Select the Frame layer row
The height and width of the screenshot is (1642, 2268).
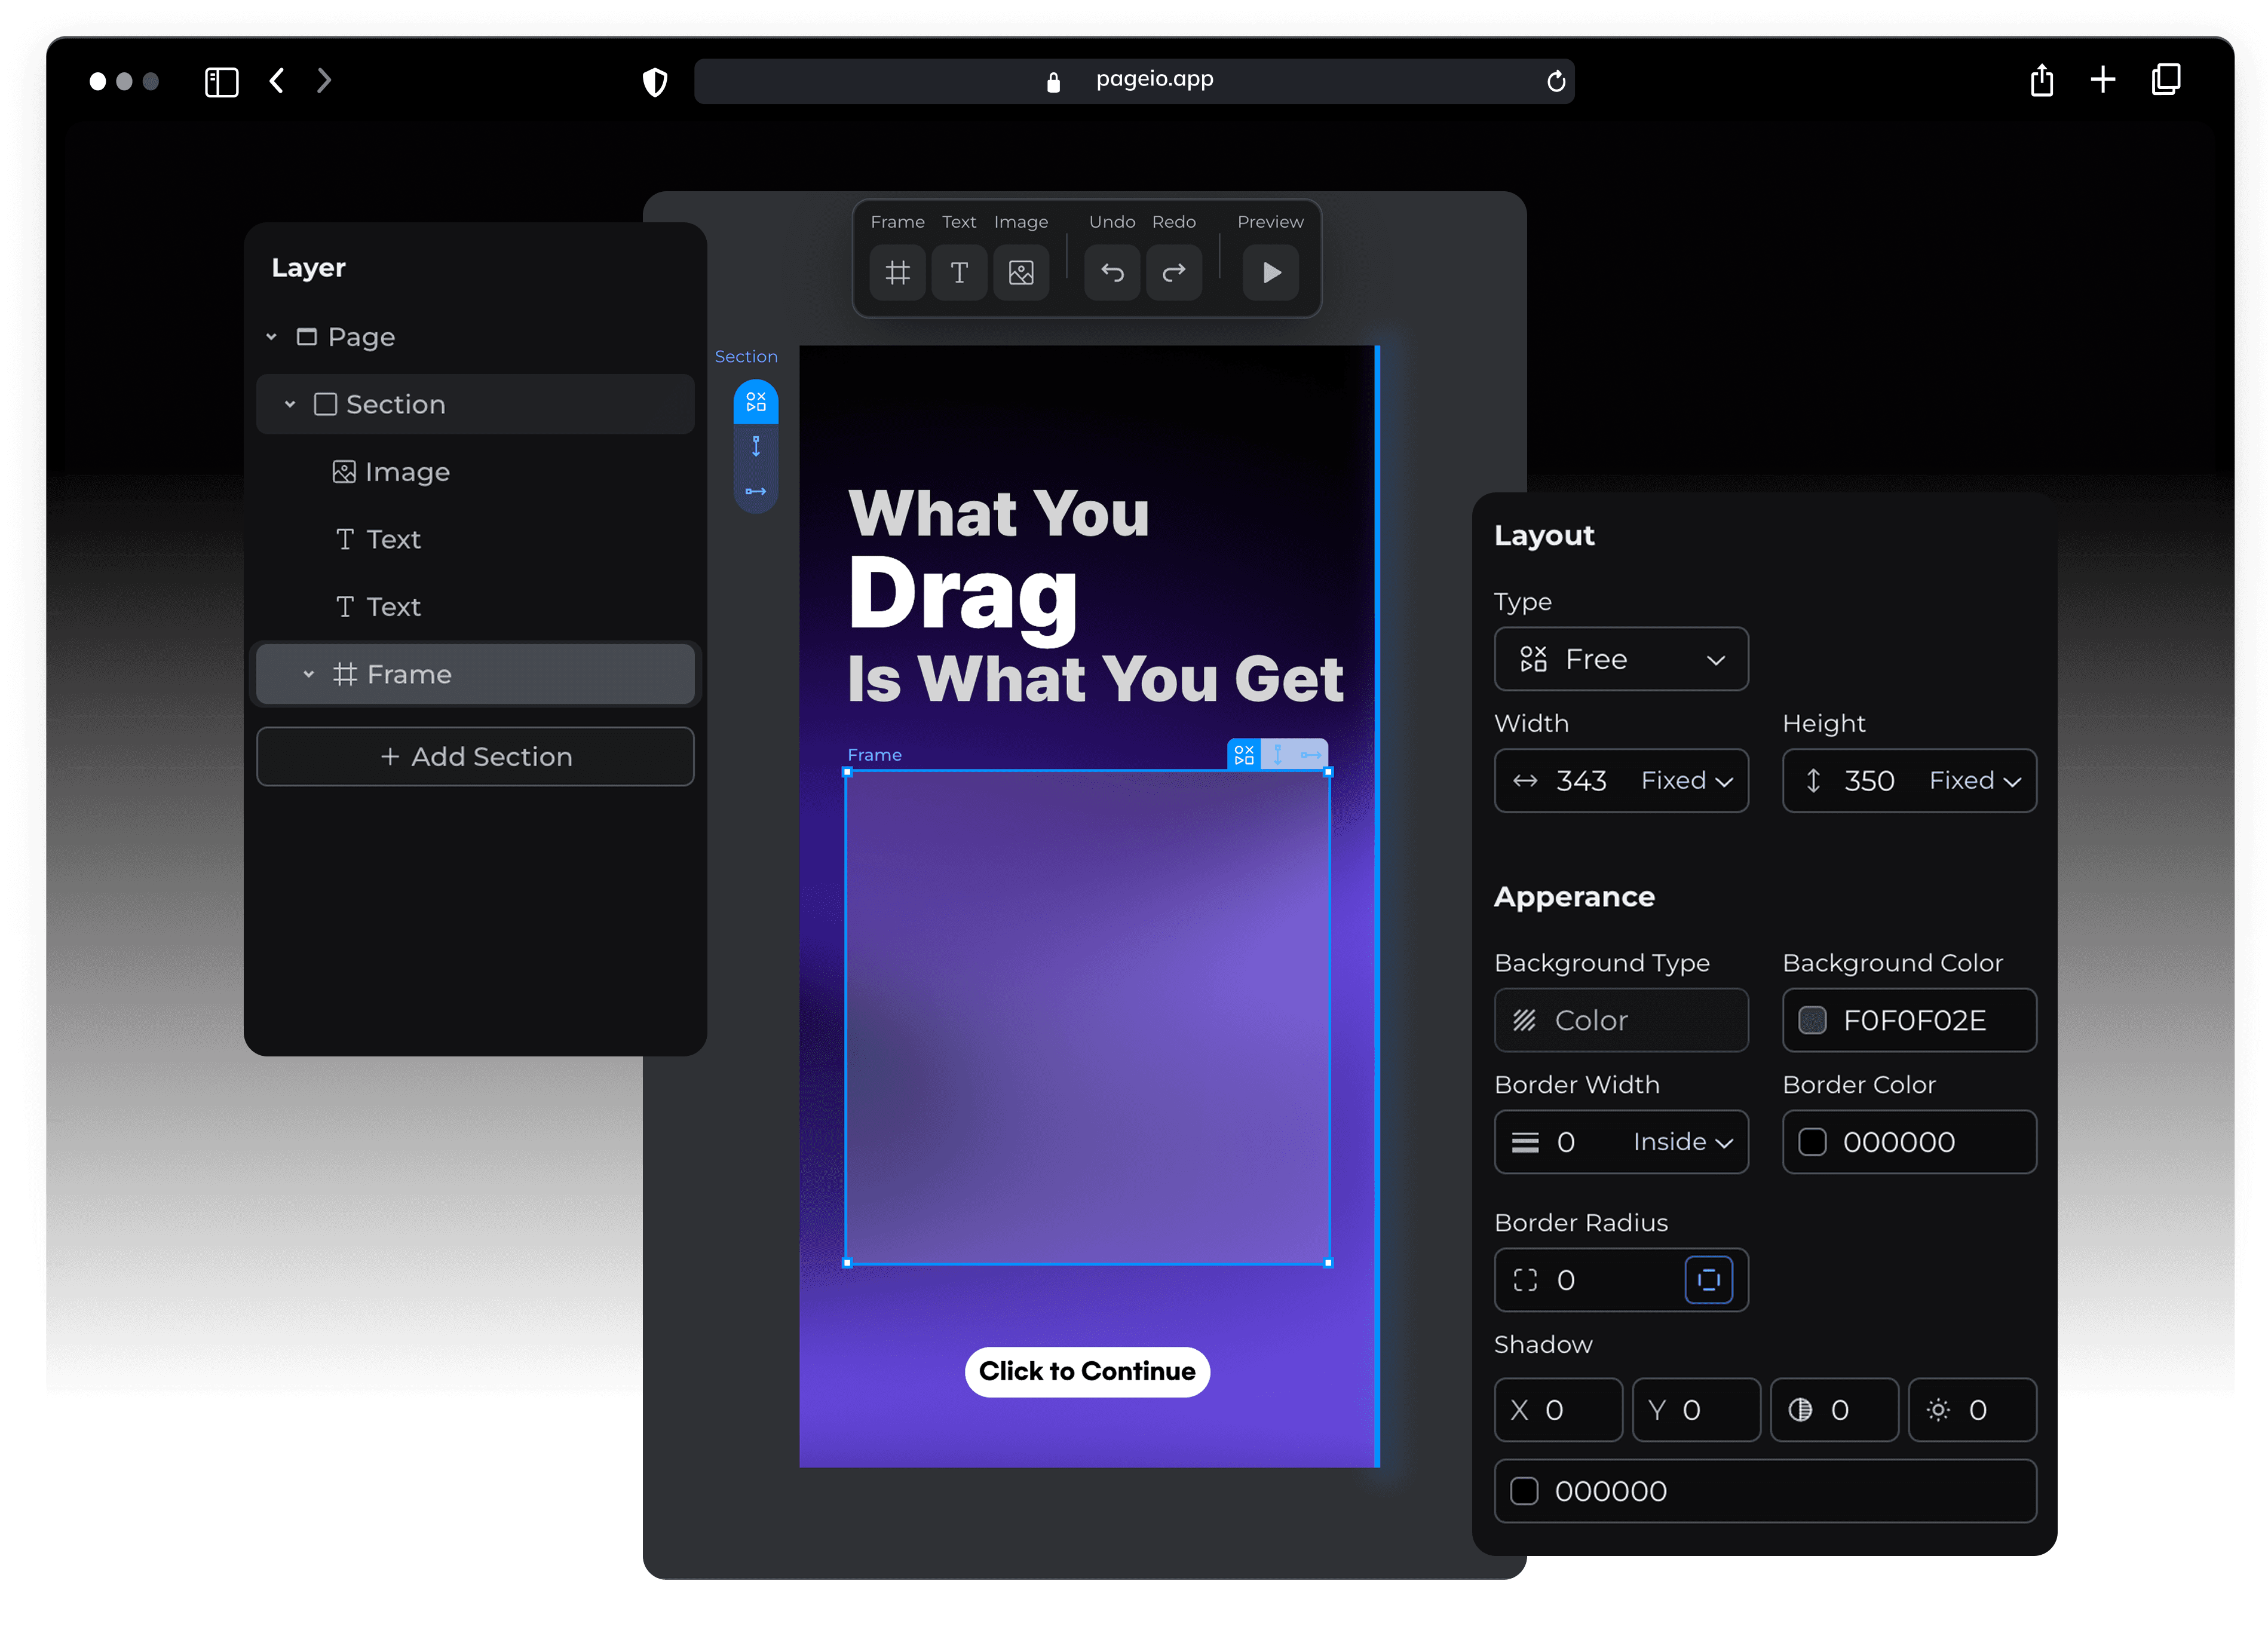(475, 674)
